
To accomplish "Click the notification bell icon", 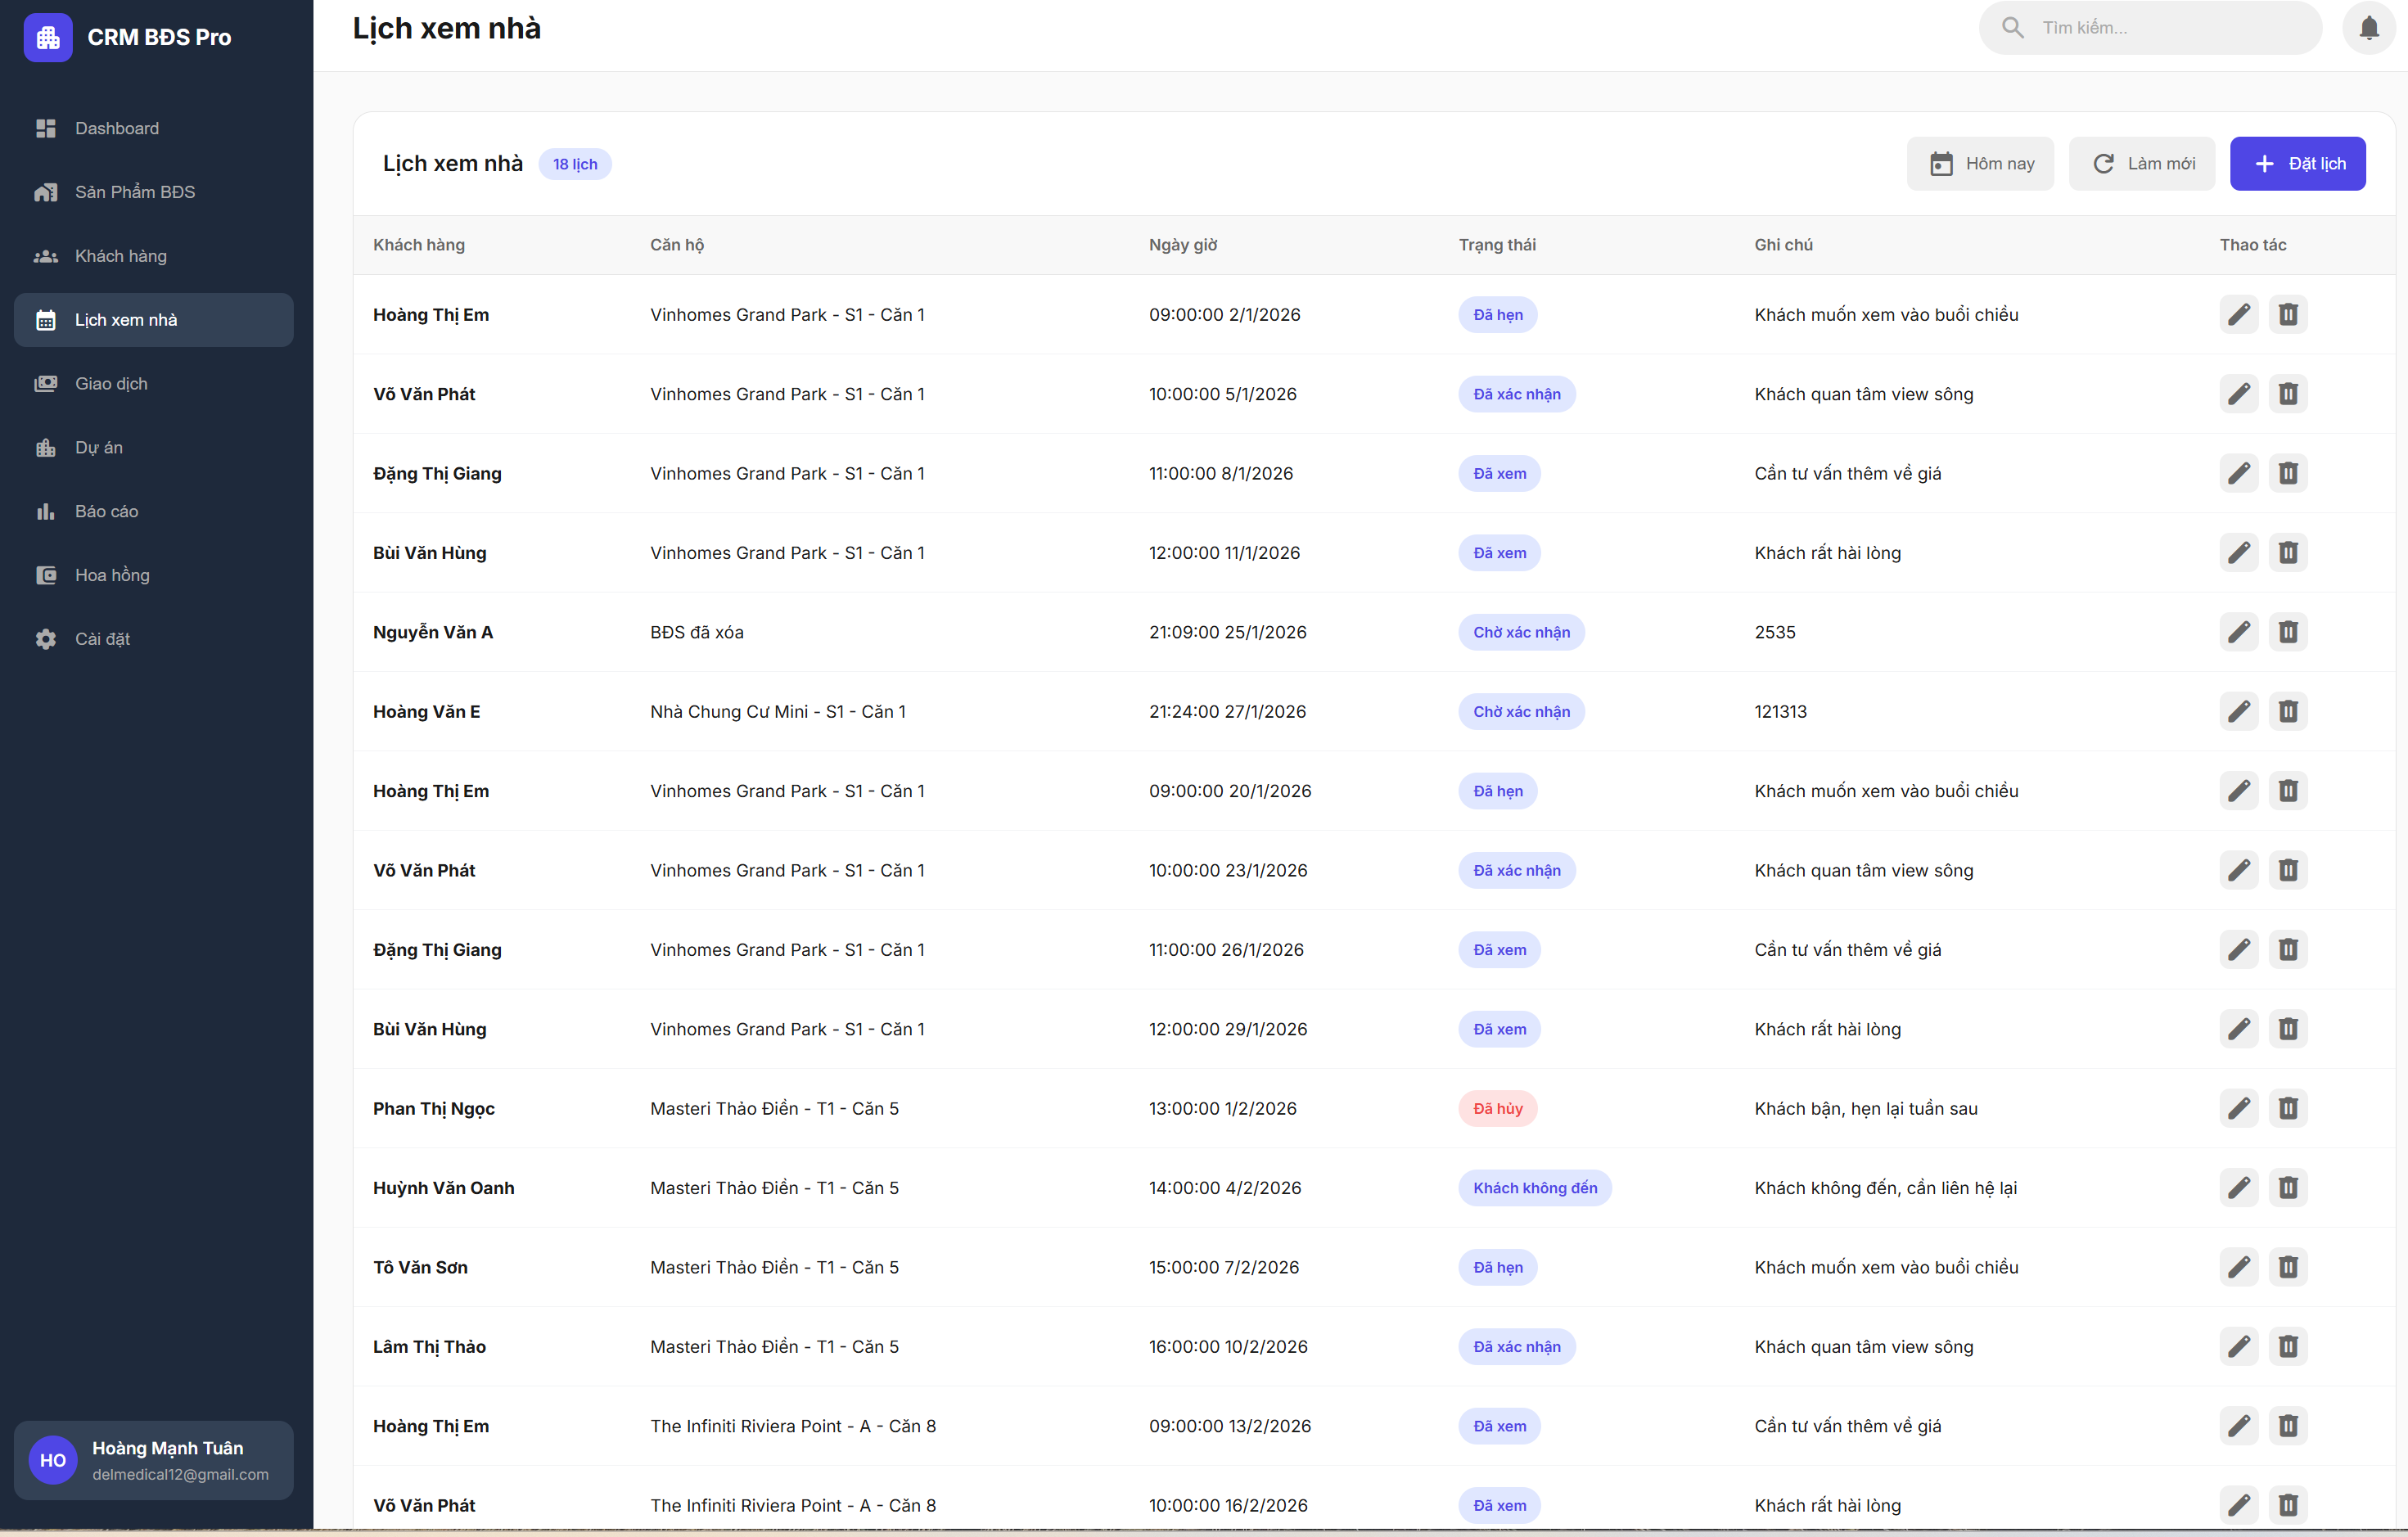I will tap(2368, 28).
